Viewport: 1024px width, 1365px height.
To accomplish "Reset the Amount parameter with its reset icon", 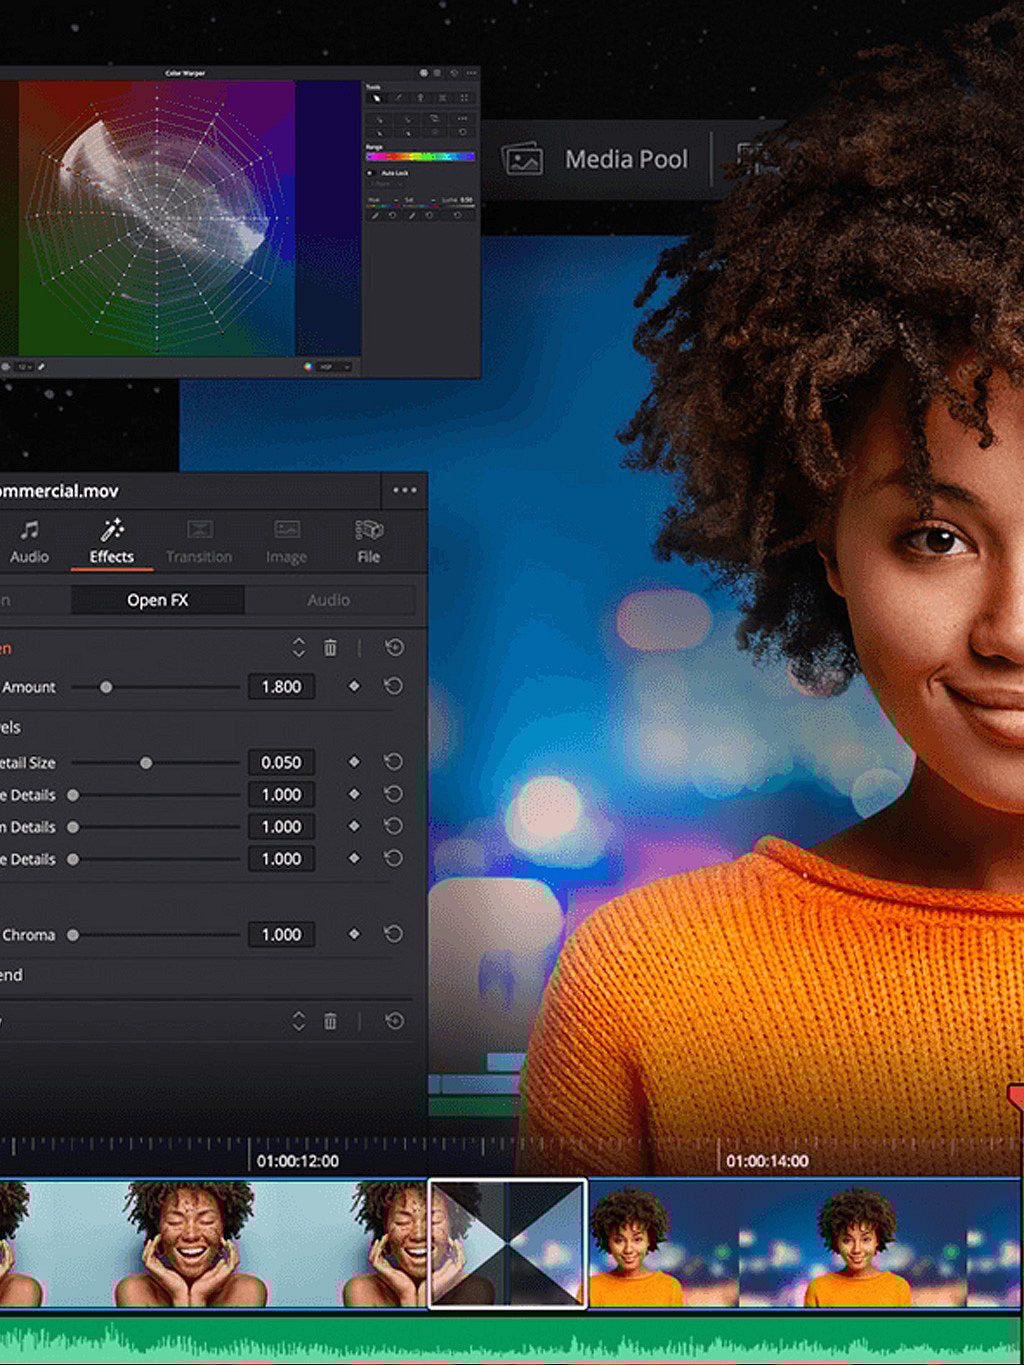I will (x=392, y=686).
